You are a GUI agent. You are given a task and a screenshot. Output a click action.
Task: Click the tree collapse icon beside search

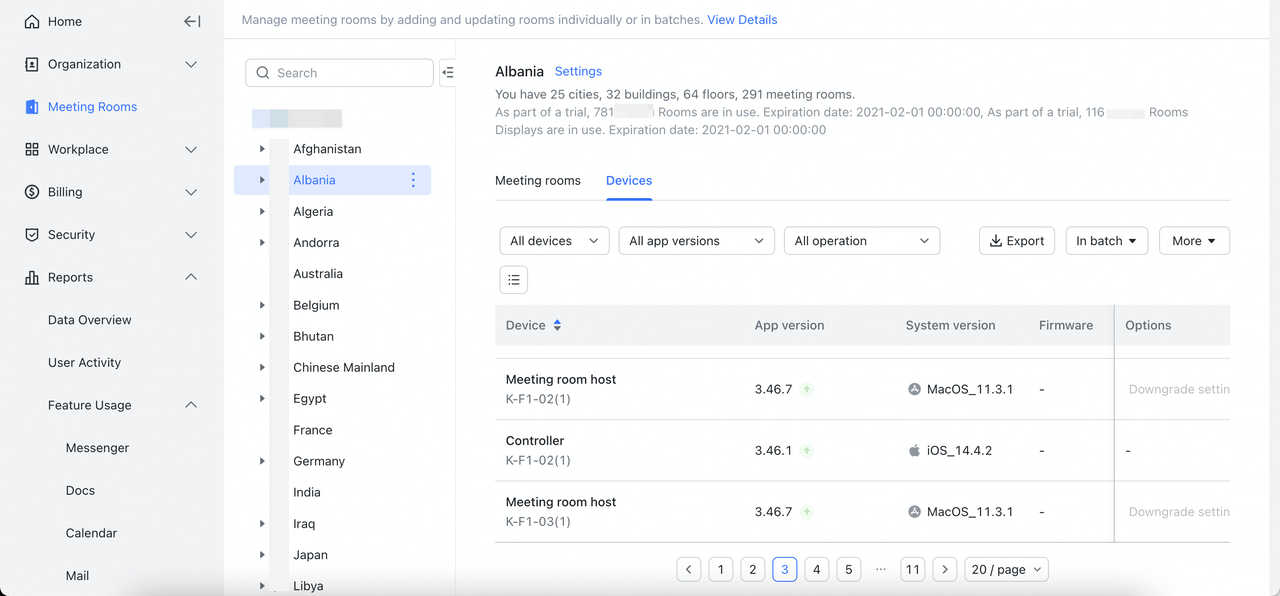pyautogui.click(x=448, y=72)
